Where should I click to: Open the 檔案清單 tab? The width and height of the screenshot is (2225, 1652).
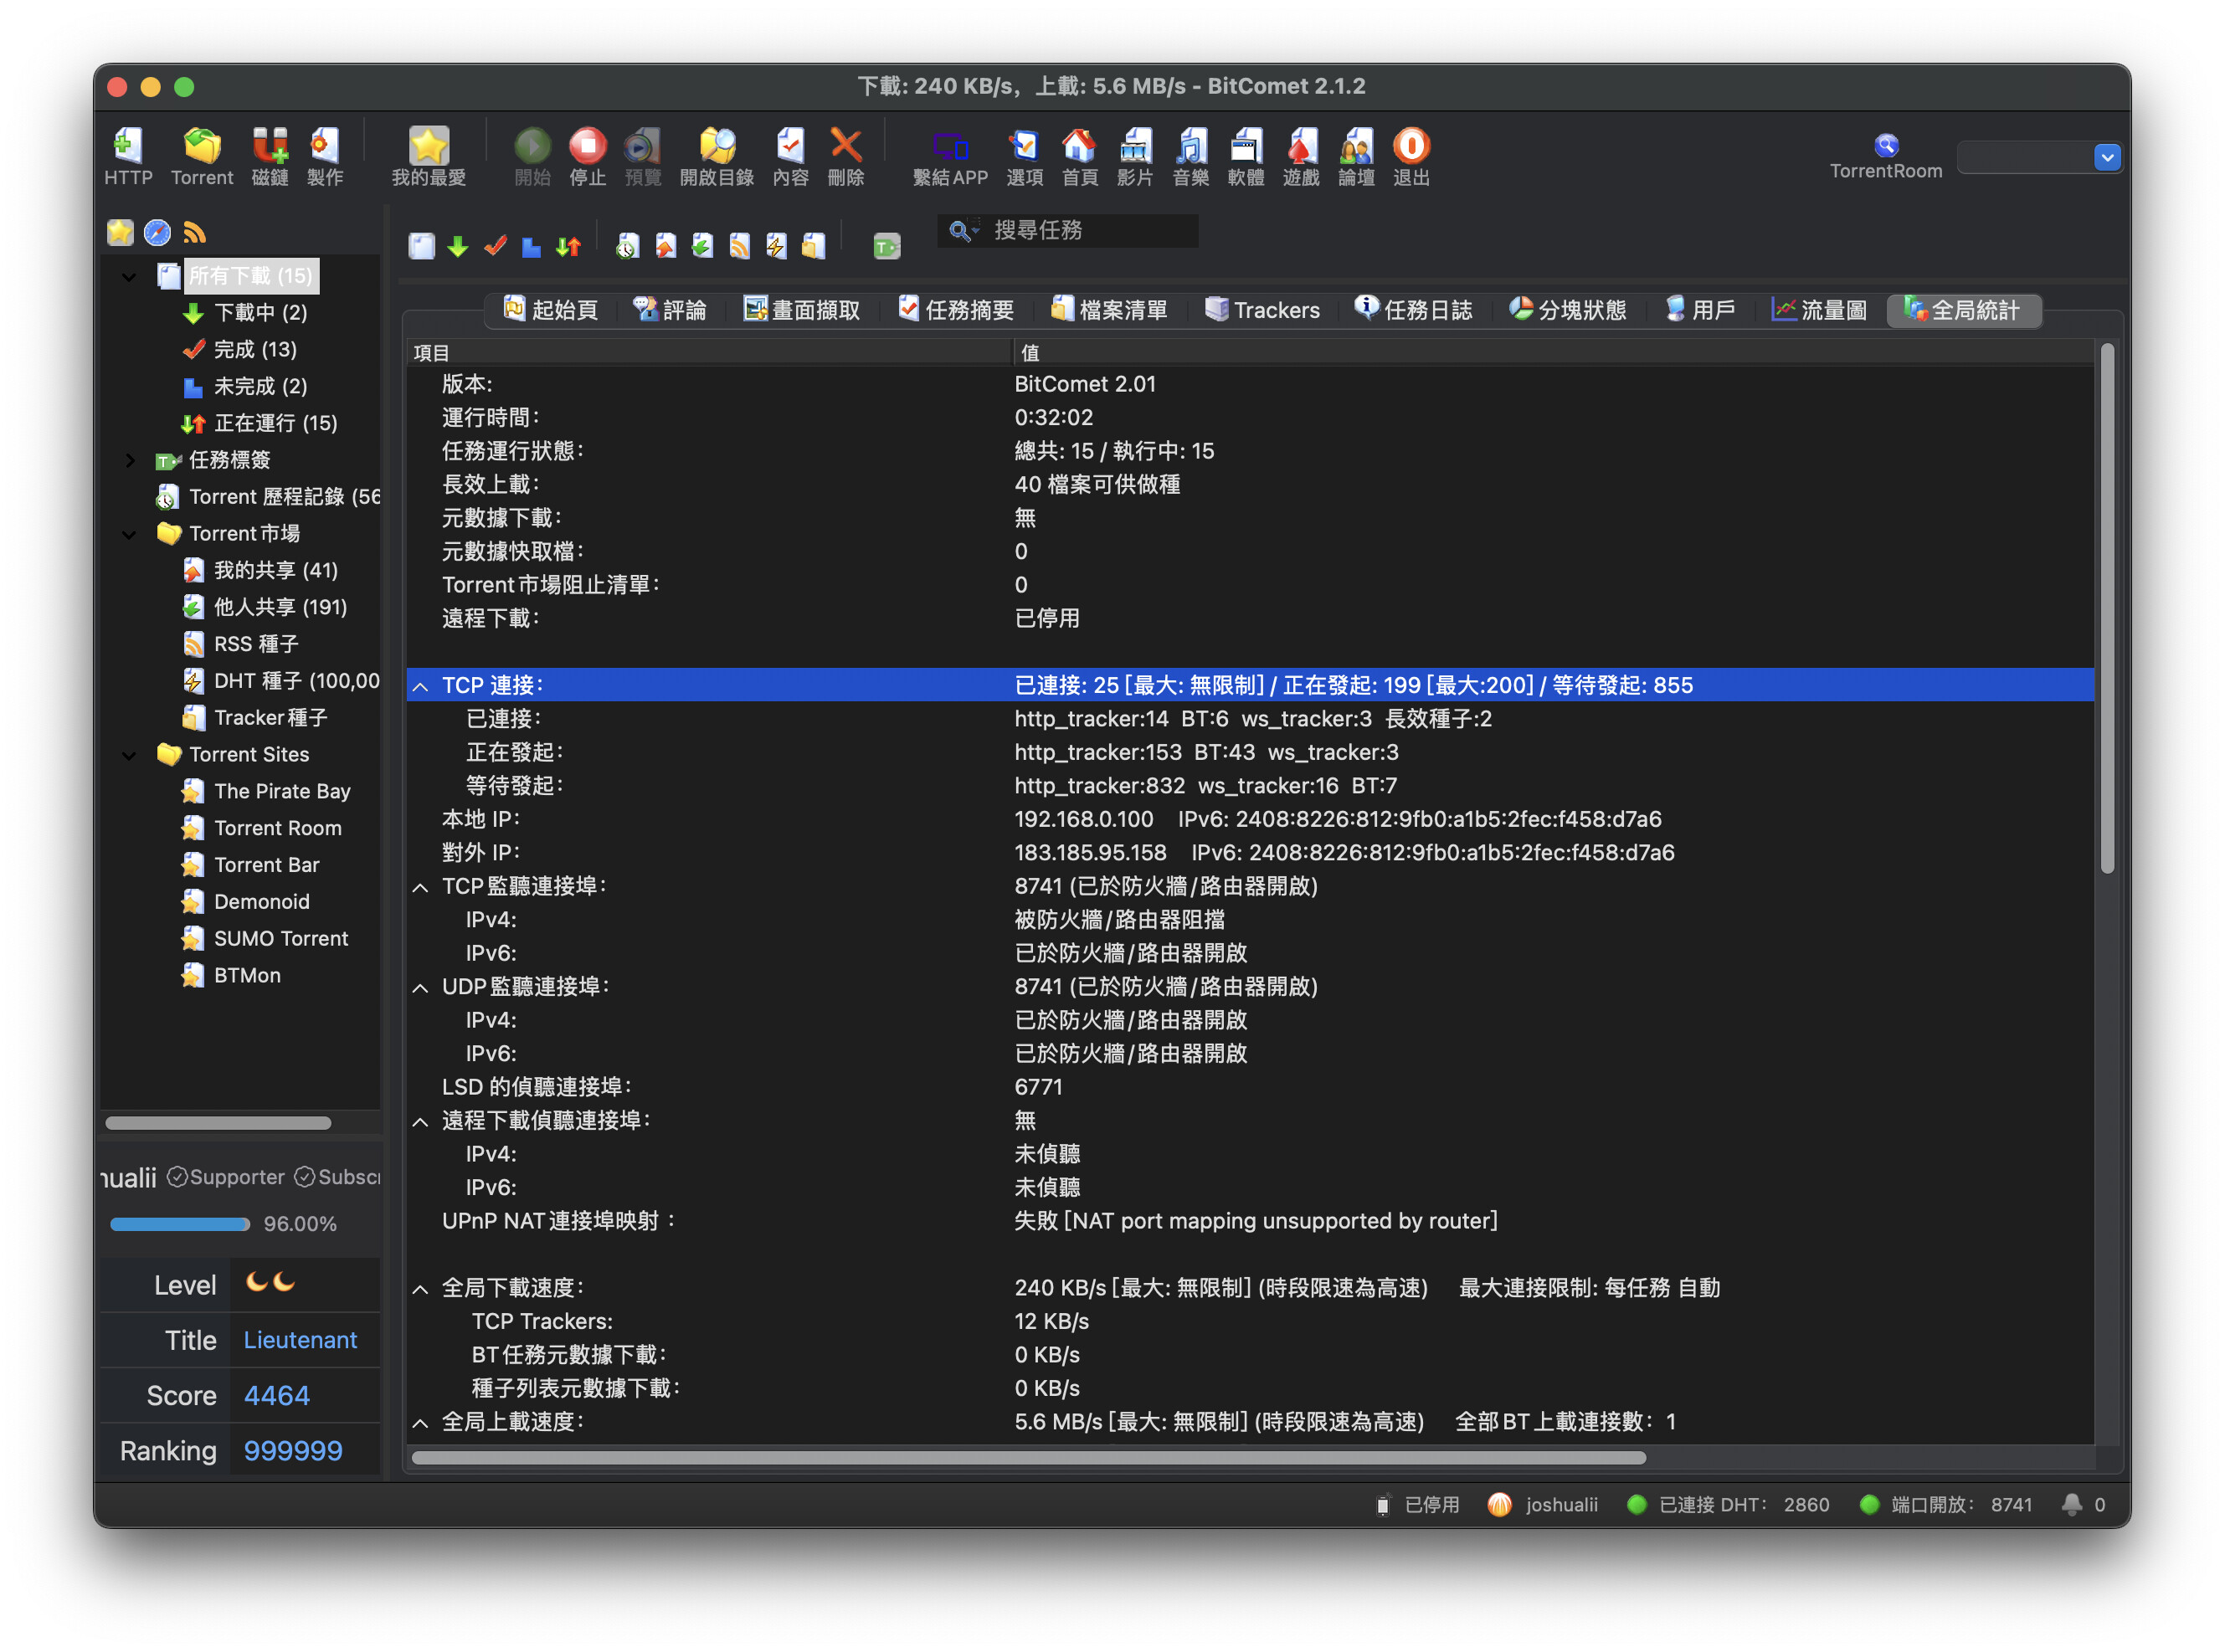[1110, 310]
